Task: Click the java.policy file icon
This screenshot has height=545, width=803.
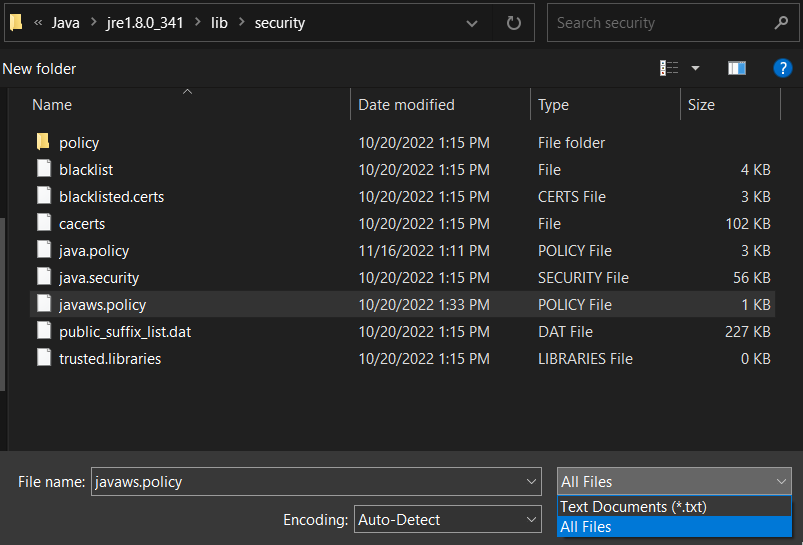Action: pos(44,250)
